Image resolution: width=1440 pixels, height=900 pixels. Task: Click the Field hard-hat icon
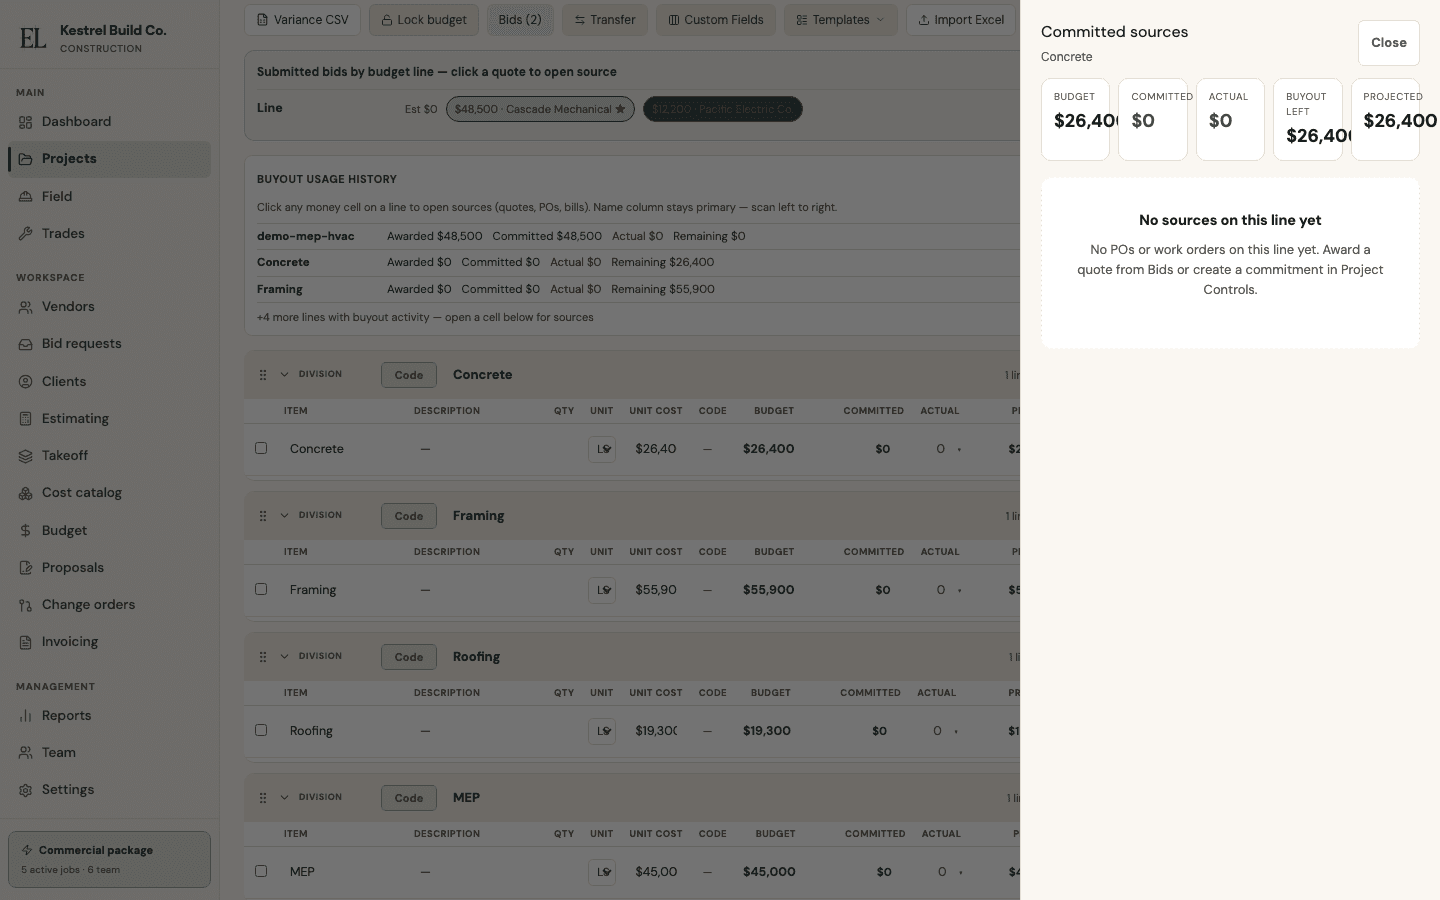(x=26, y=197)
